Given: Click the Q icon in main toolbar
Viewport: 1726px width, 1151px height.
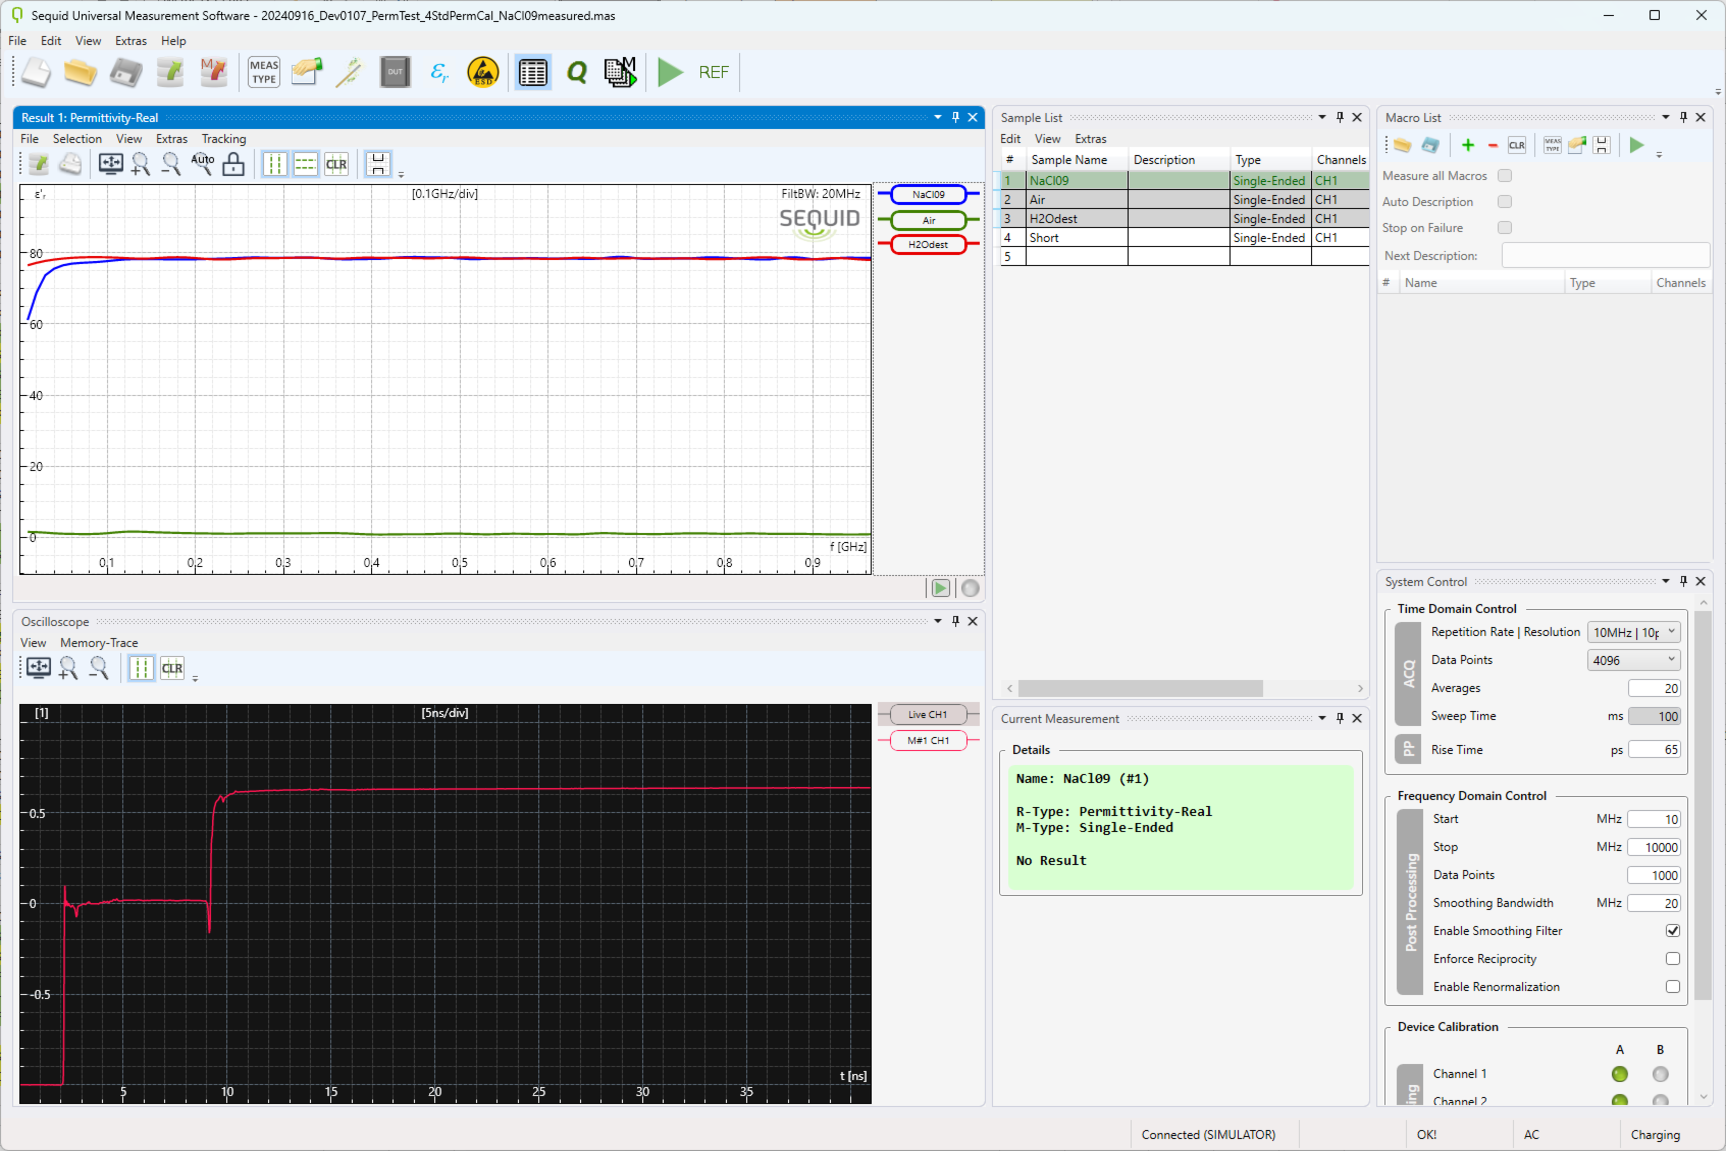Looking at the screenshot, I should tap(577, 72).
